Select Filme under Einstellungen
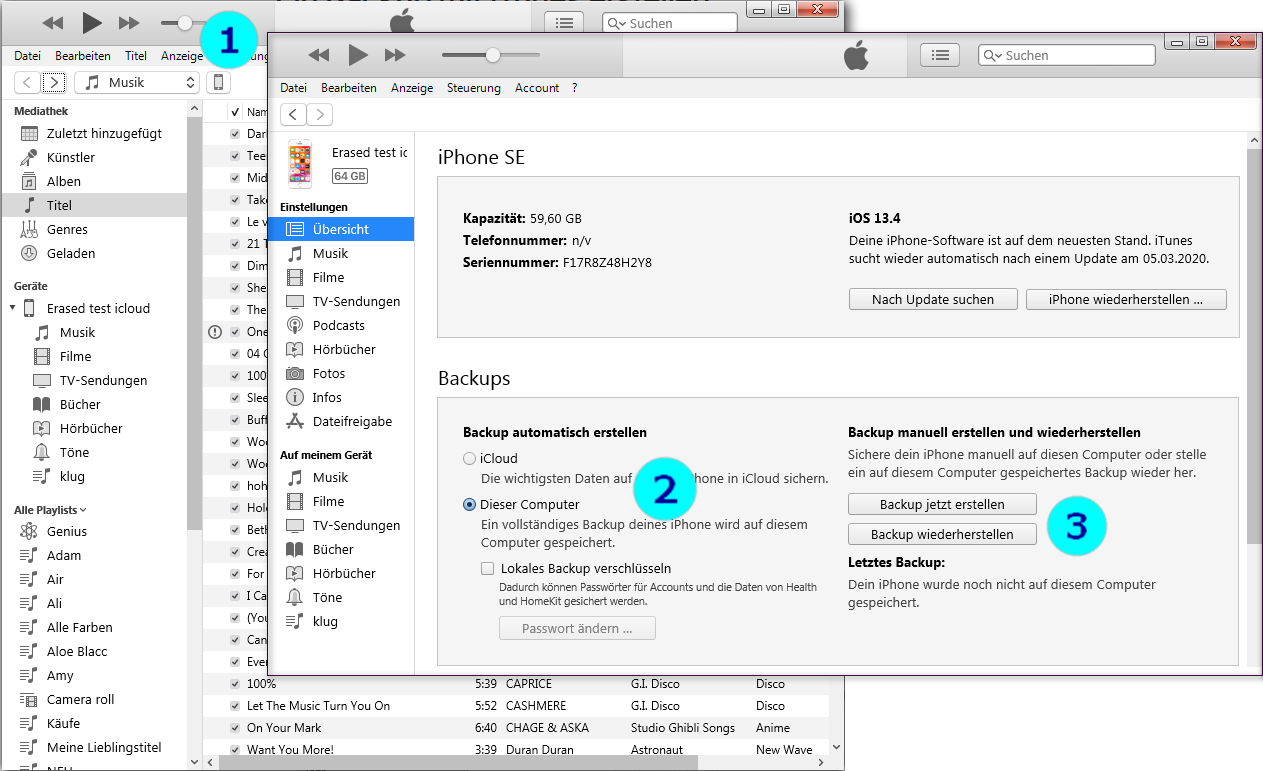 click(342, 277)
